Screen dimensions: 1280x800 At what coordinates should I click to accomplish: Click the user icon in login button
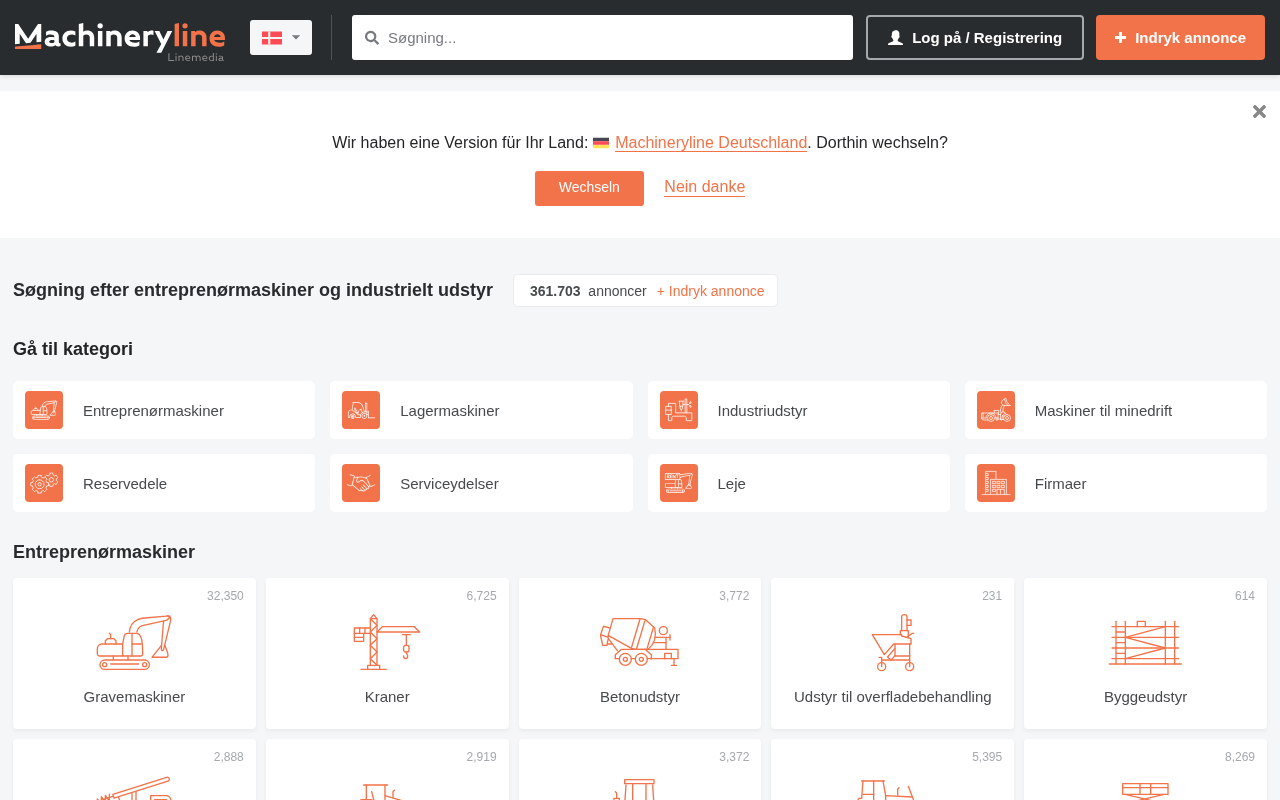[895, 38]
